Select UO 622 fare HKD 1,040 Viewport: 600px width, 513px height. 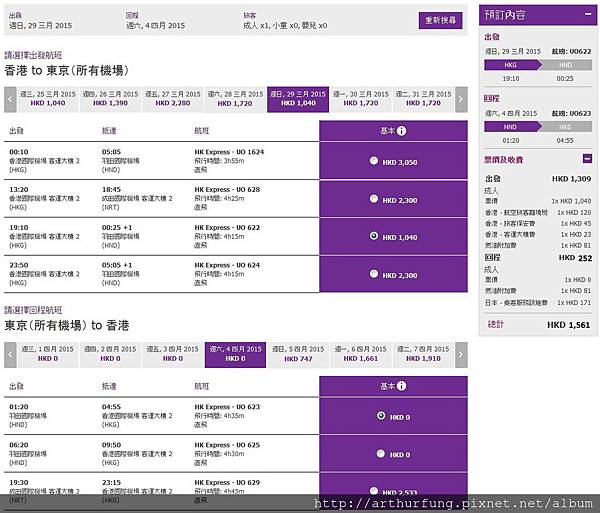point(374,236)
